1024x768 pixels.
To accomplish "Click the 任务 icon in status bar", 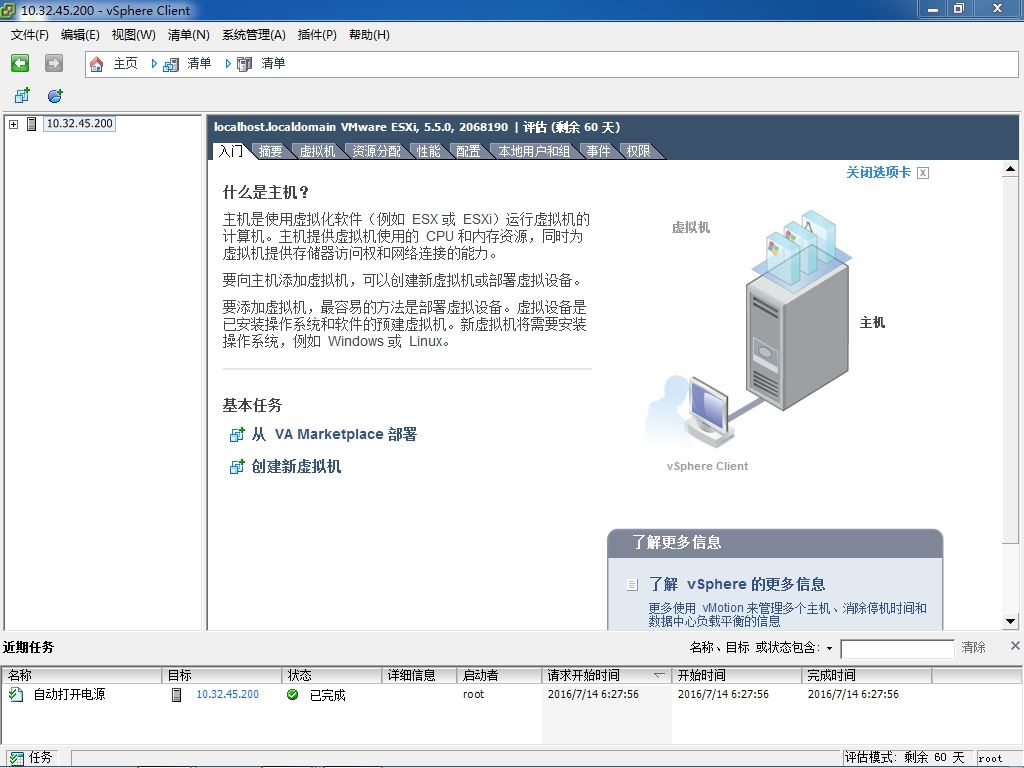I will point(16,758).
